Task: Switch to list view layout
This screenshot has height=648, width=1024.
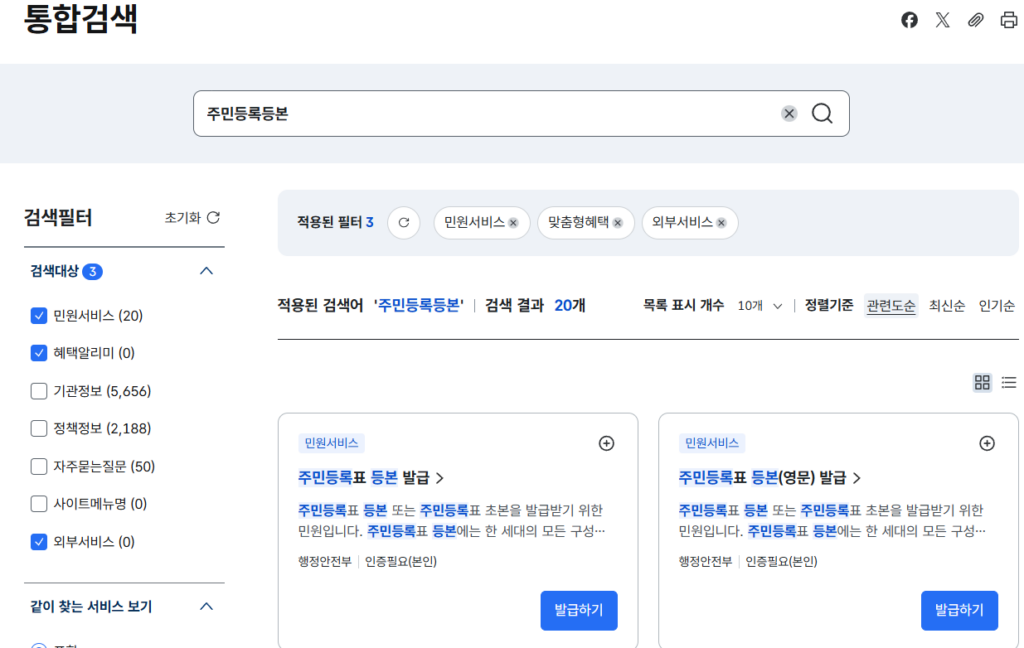Action: click(1009, 382)
